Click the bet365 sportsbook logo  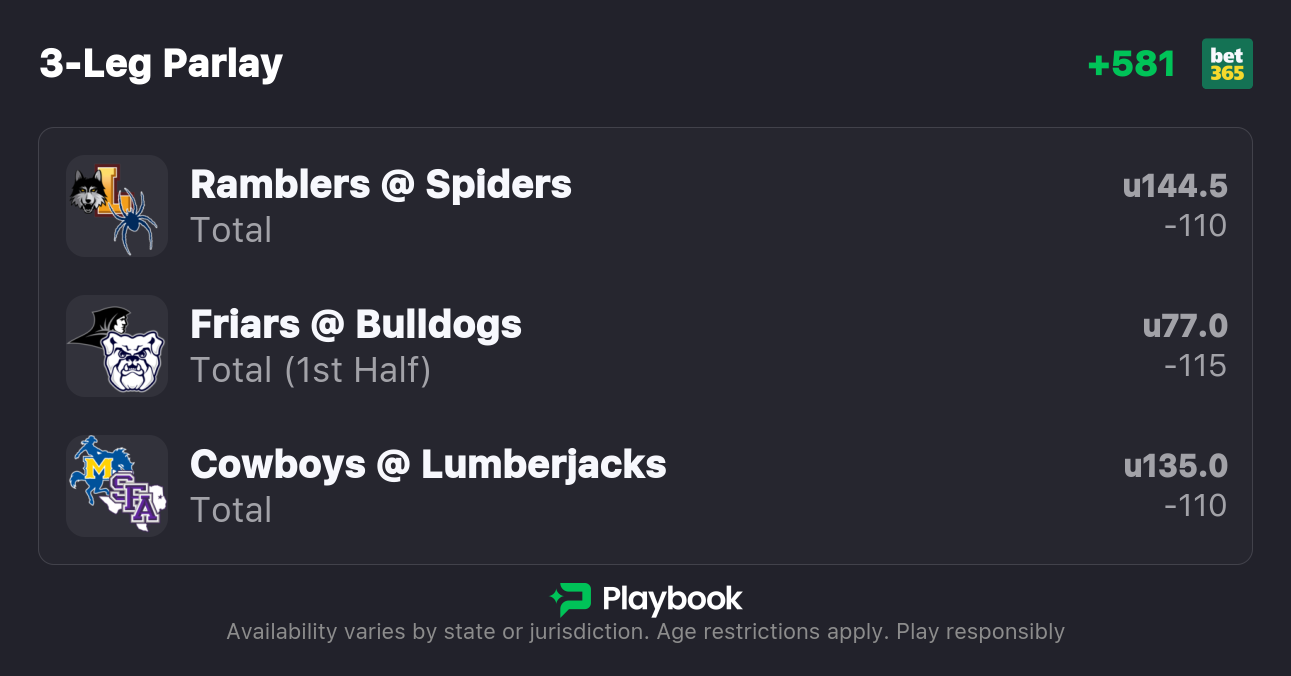coord(1227,64)
